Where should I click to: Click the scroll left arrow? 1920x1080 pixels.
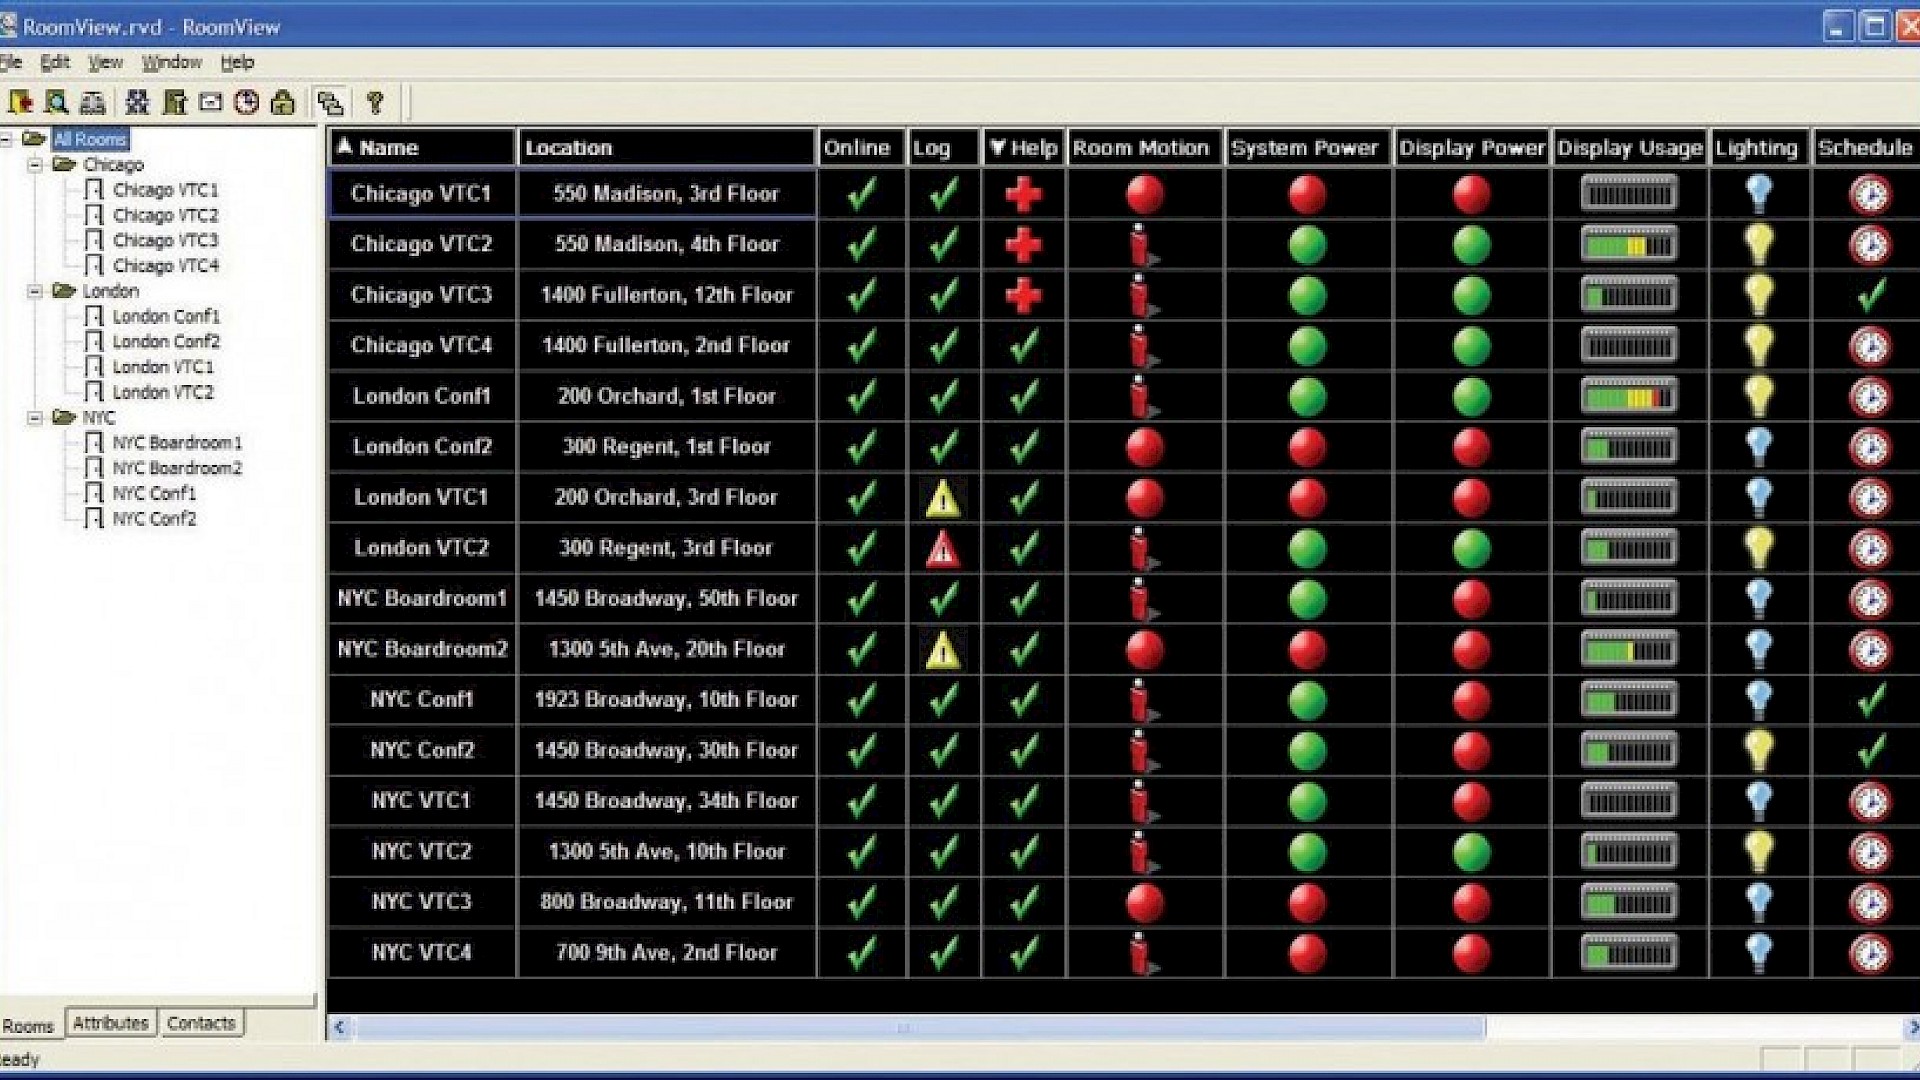coord(340,1027)
